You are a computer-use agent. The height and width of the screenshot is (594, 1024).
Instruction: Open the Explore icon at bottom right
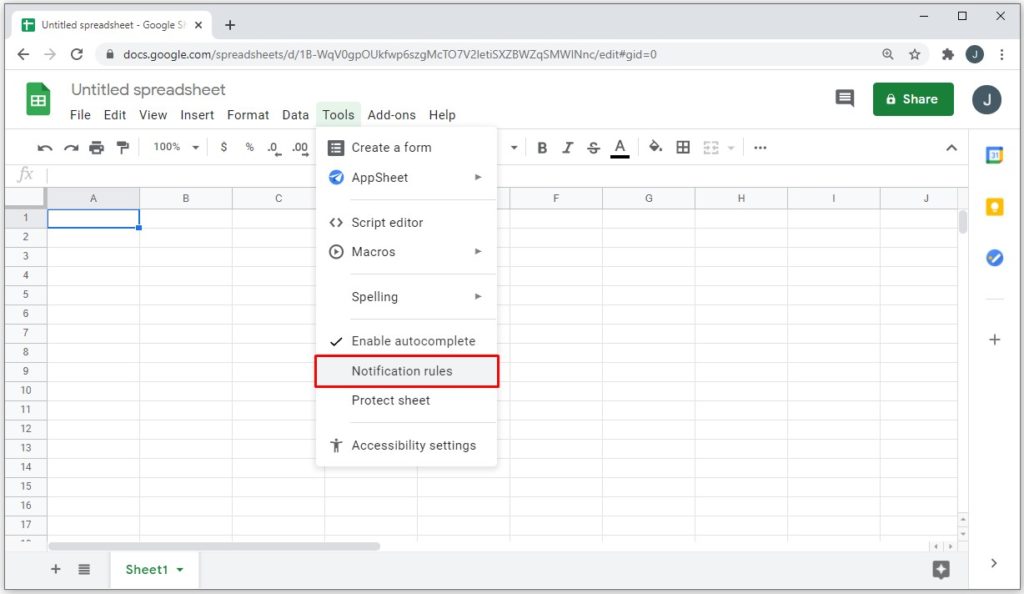tap(941, 569)
